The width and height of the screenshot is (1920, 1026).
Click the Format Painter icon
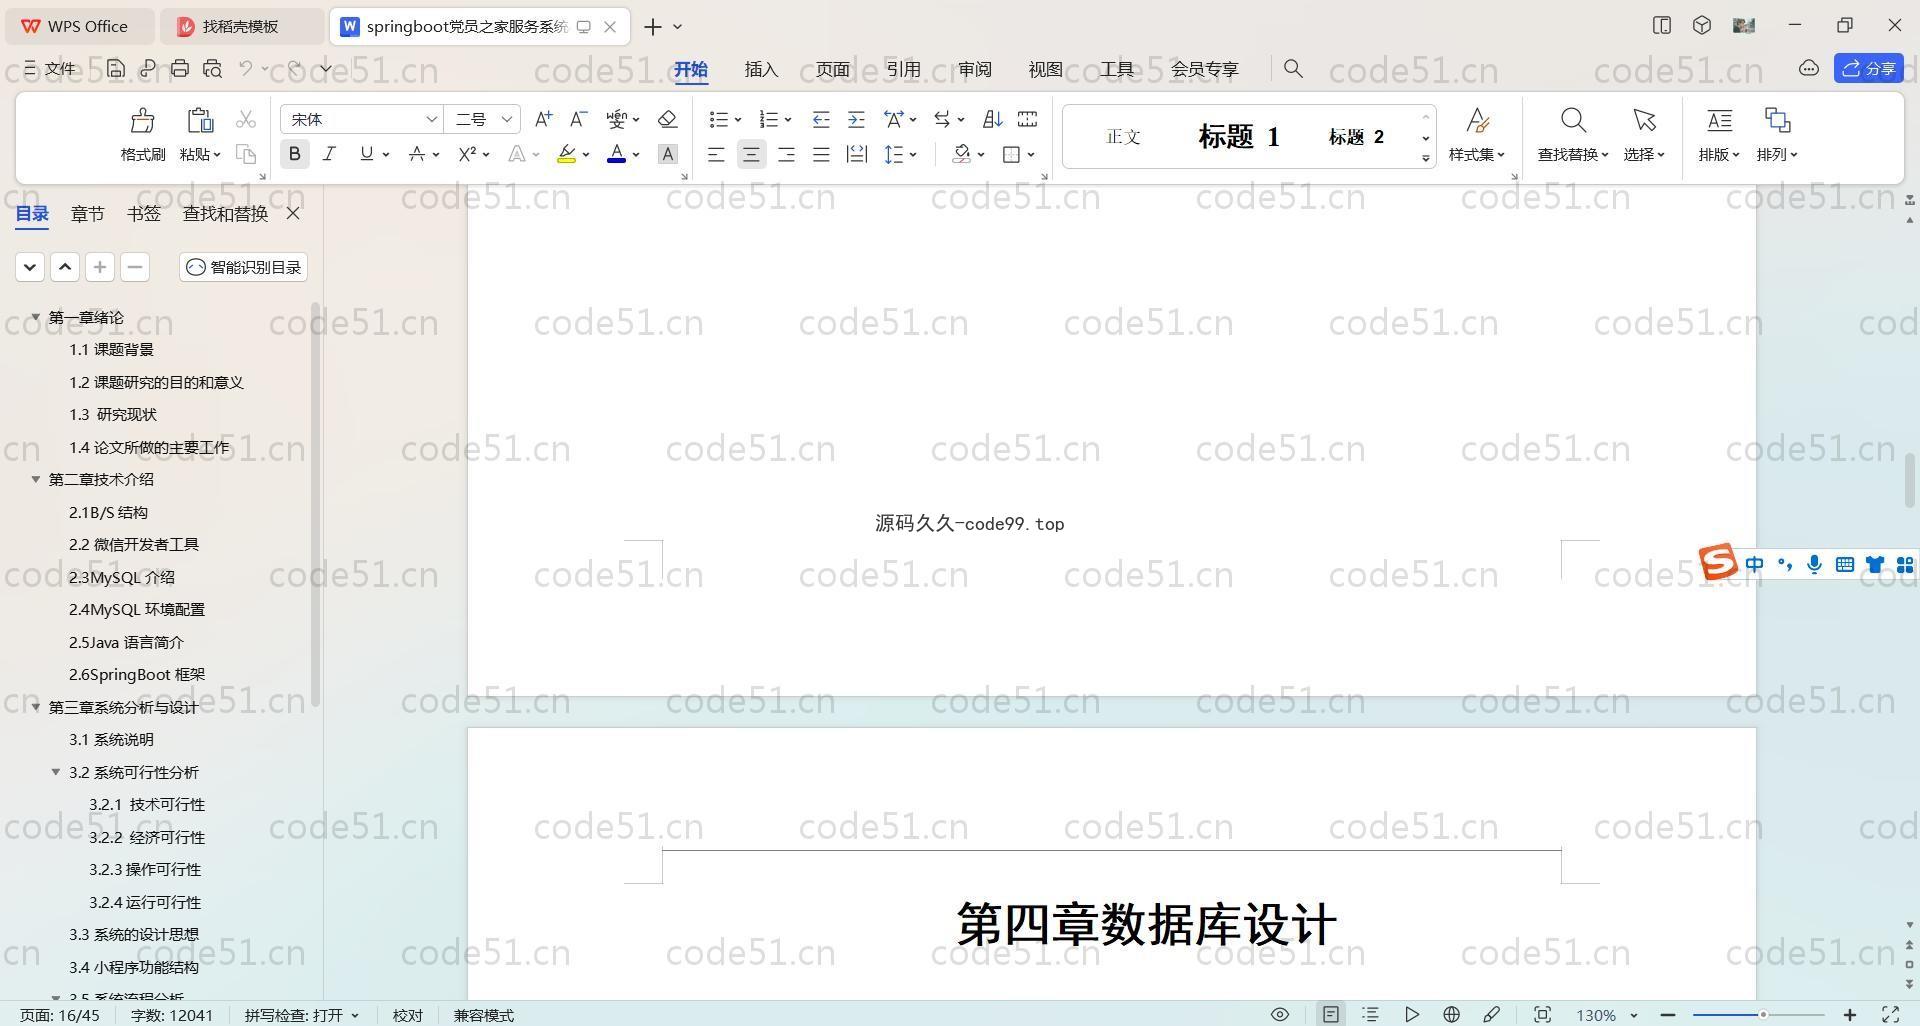142,121
